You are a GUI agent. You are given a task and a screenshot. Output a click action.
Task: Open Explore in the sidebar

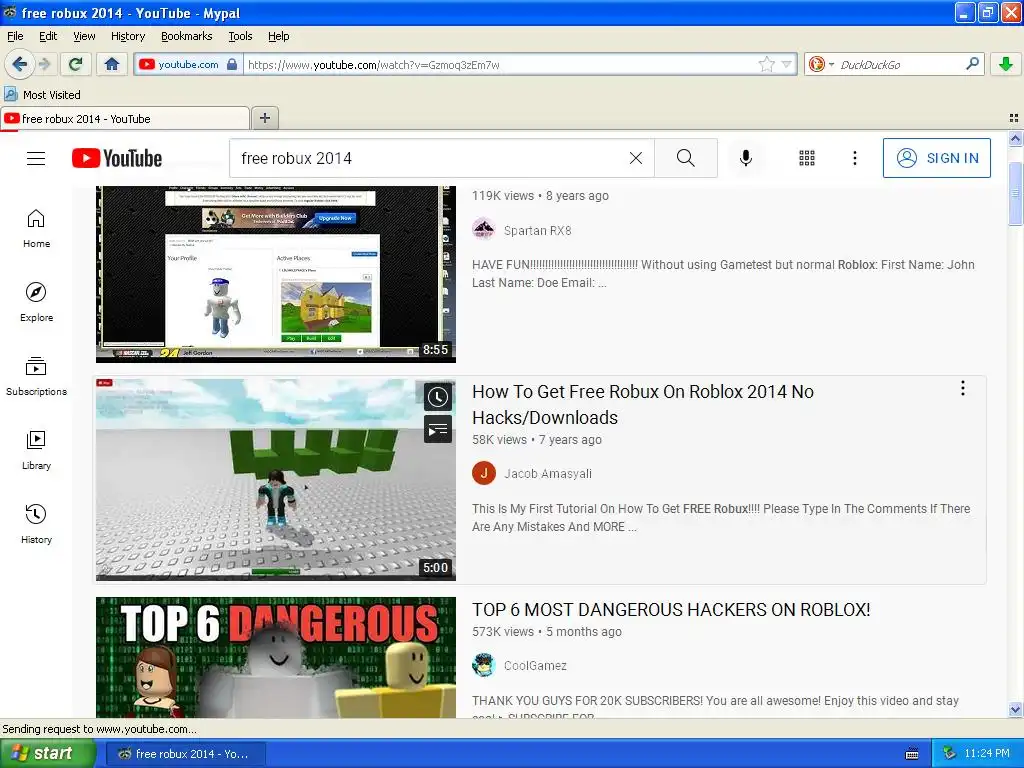pyautogui.click(x=36, y=302)
